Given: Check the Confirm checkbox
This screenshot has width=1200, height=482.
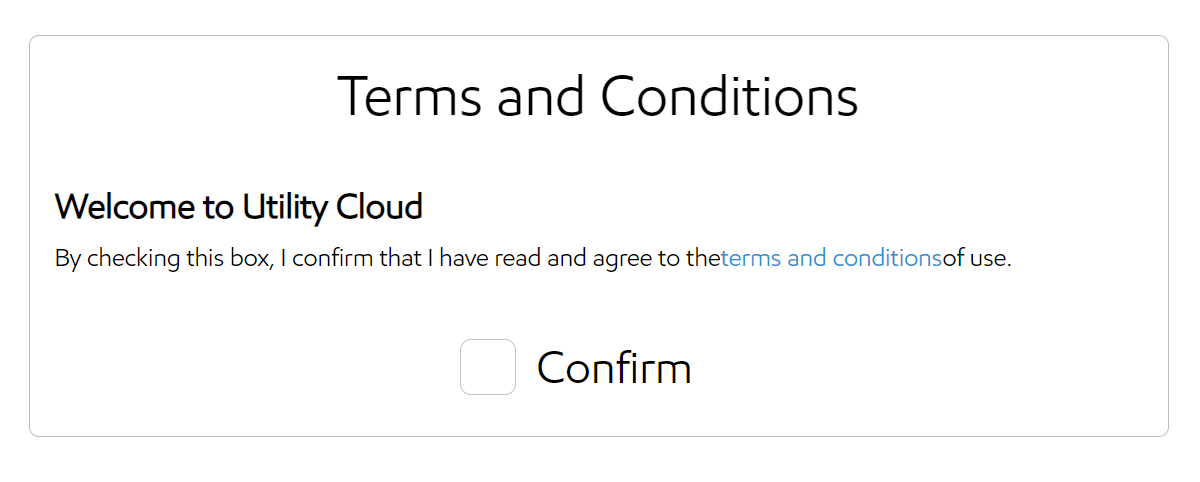Looking at the screenshot, I should coord(488,367).
